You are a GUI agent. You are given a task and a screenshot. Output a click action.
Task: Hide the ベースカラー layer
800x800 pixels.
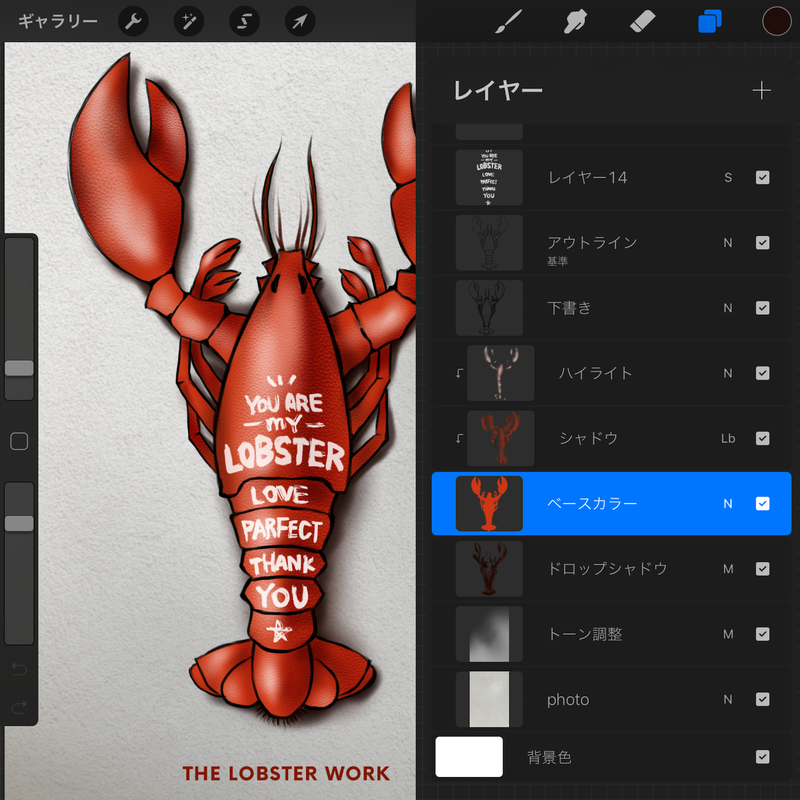pos(762,504)
